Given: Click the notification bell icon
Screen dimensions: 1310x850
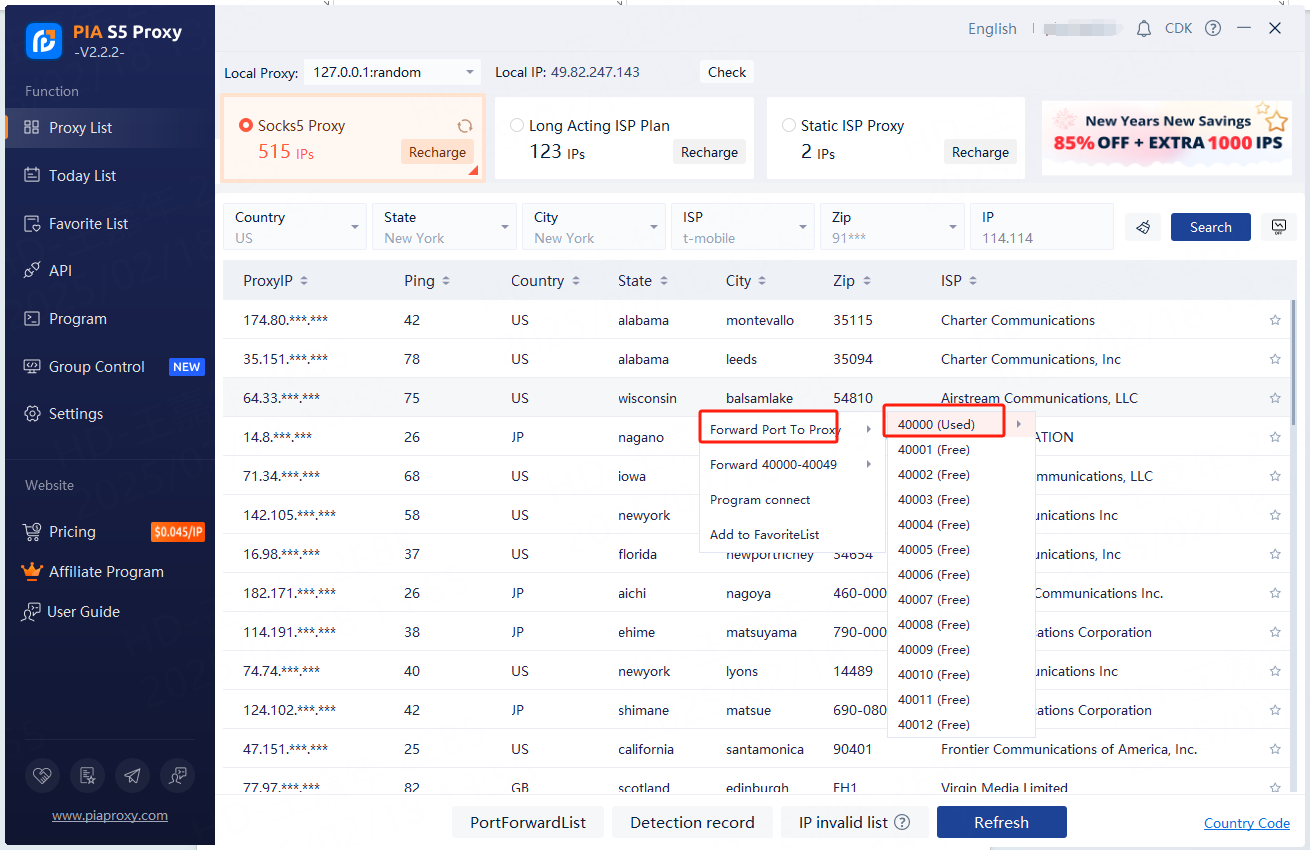Looking at the screenshot, I should pyautogui.click(x=1144, y=29).
